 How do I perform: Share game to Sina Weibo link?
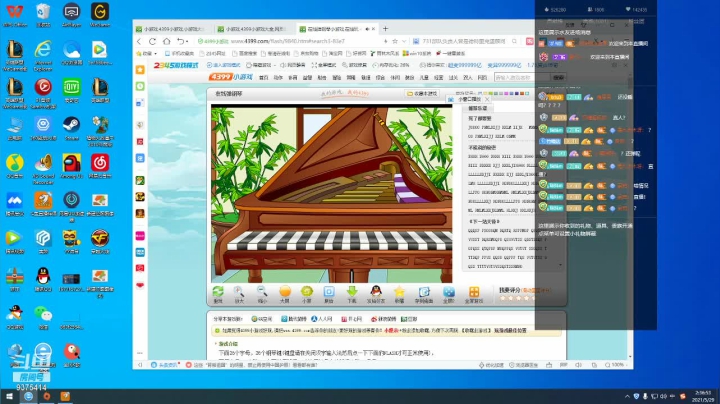(383, 319)
